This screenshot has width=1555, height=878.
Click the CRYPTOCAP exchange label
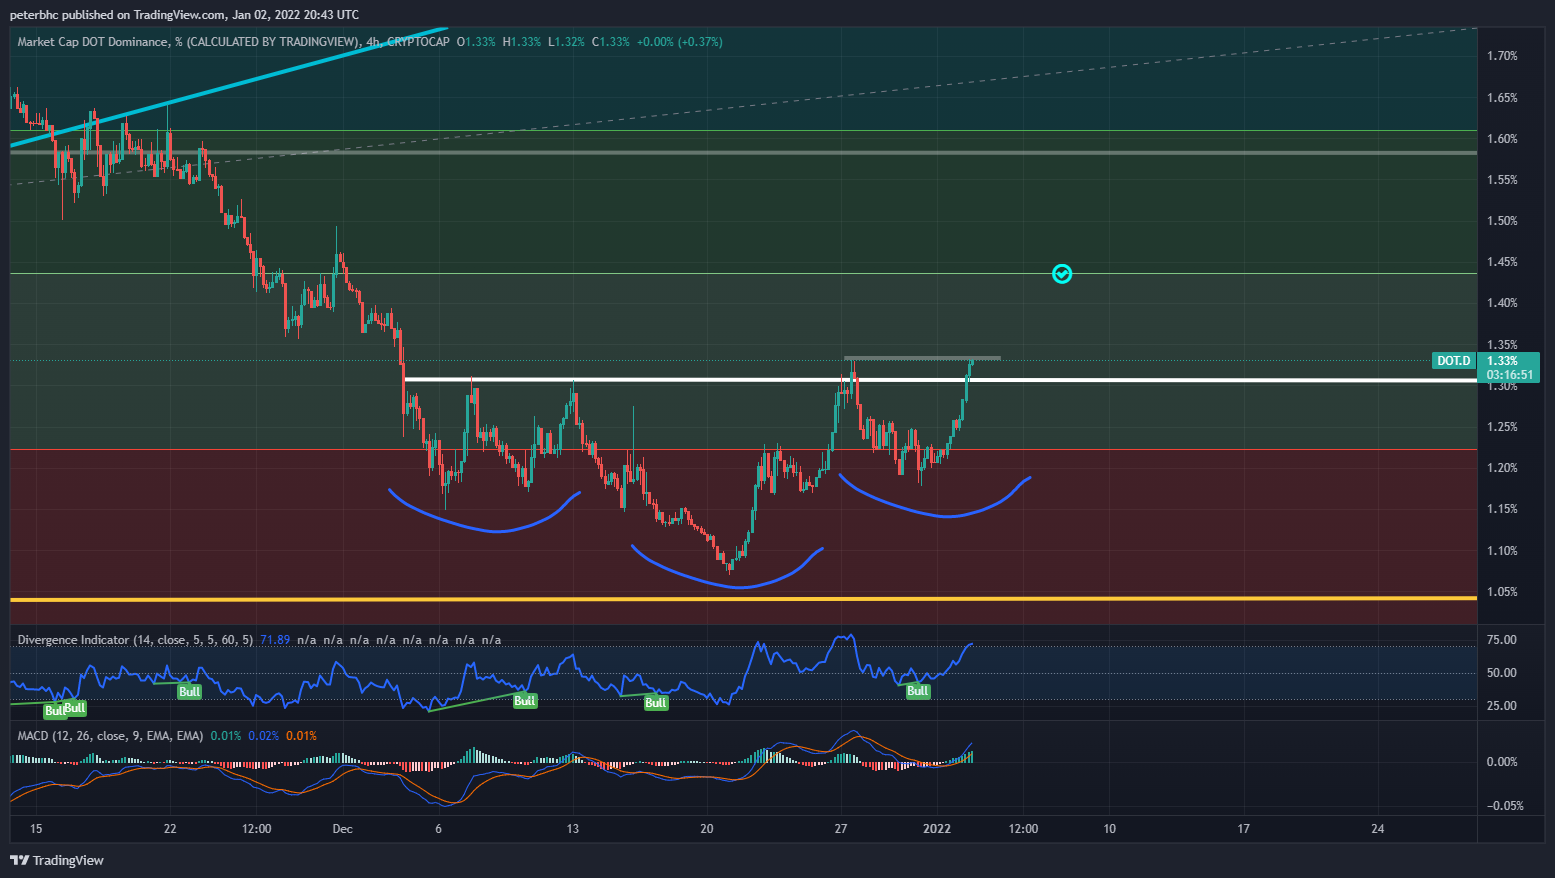pos(418,42)
